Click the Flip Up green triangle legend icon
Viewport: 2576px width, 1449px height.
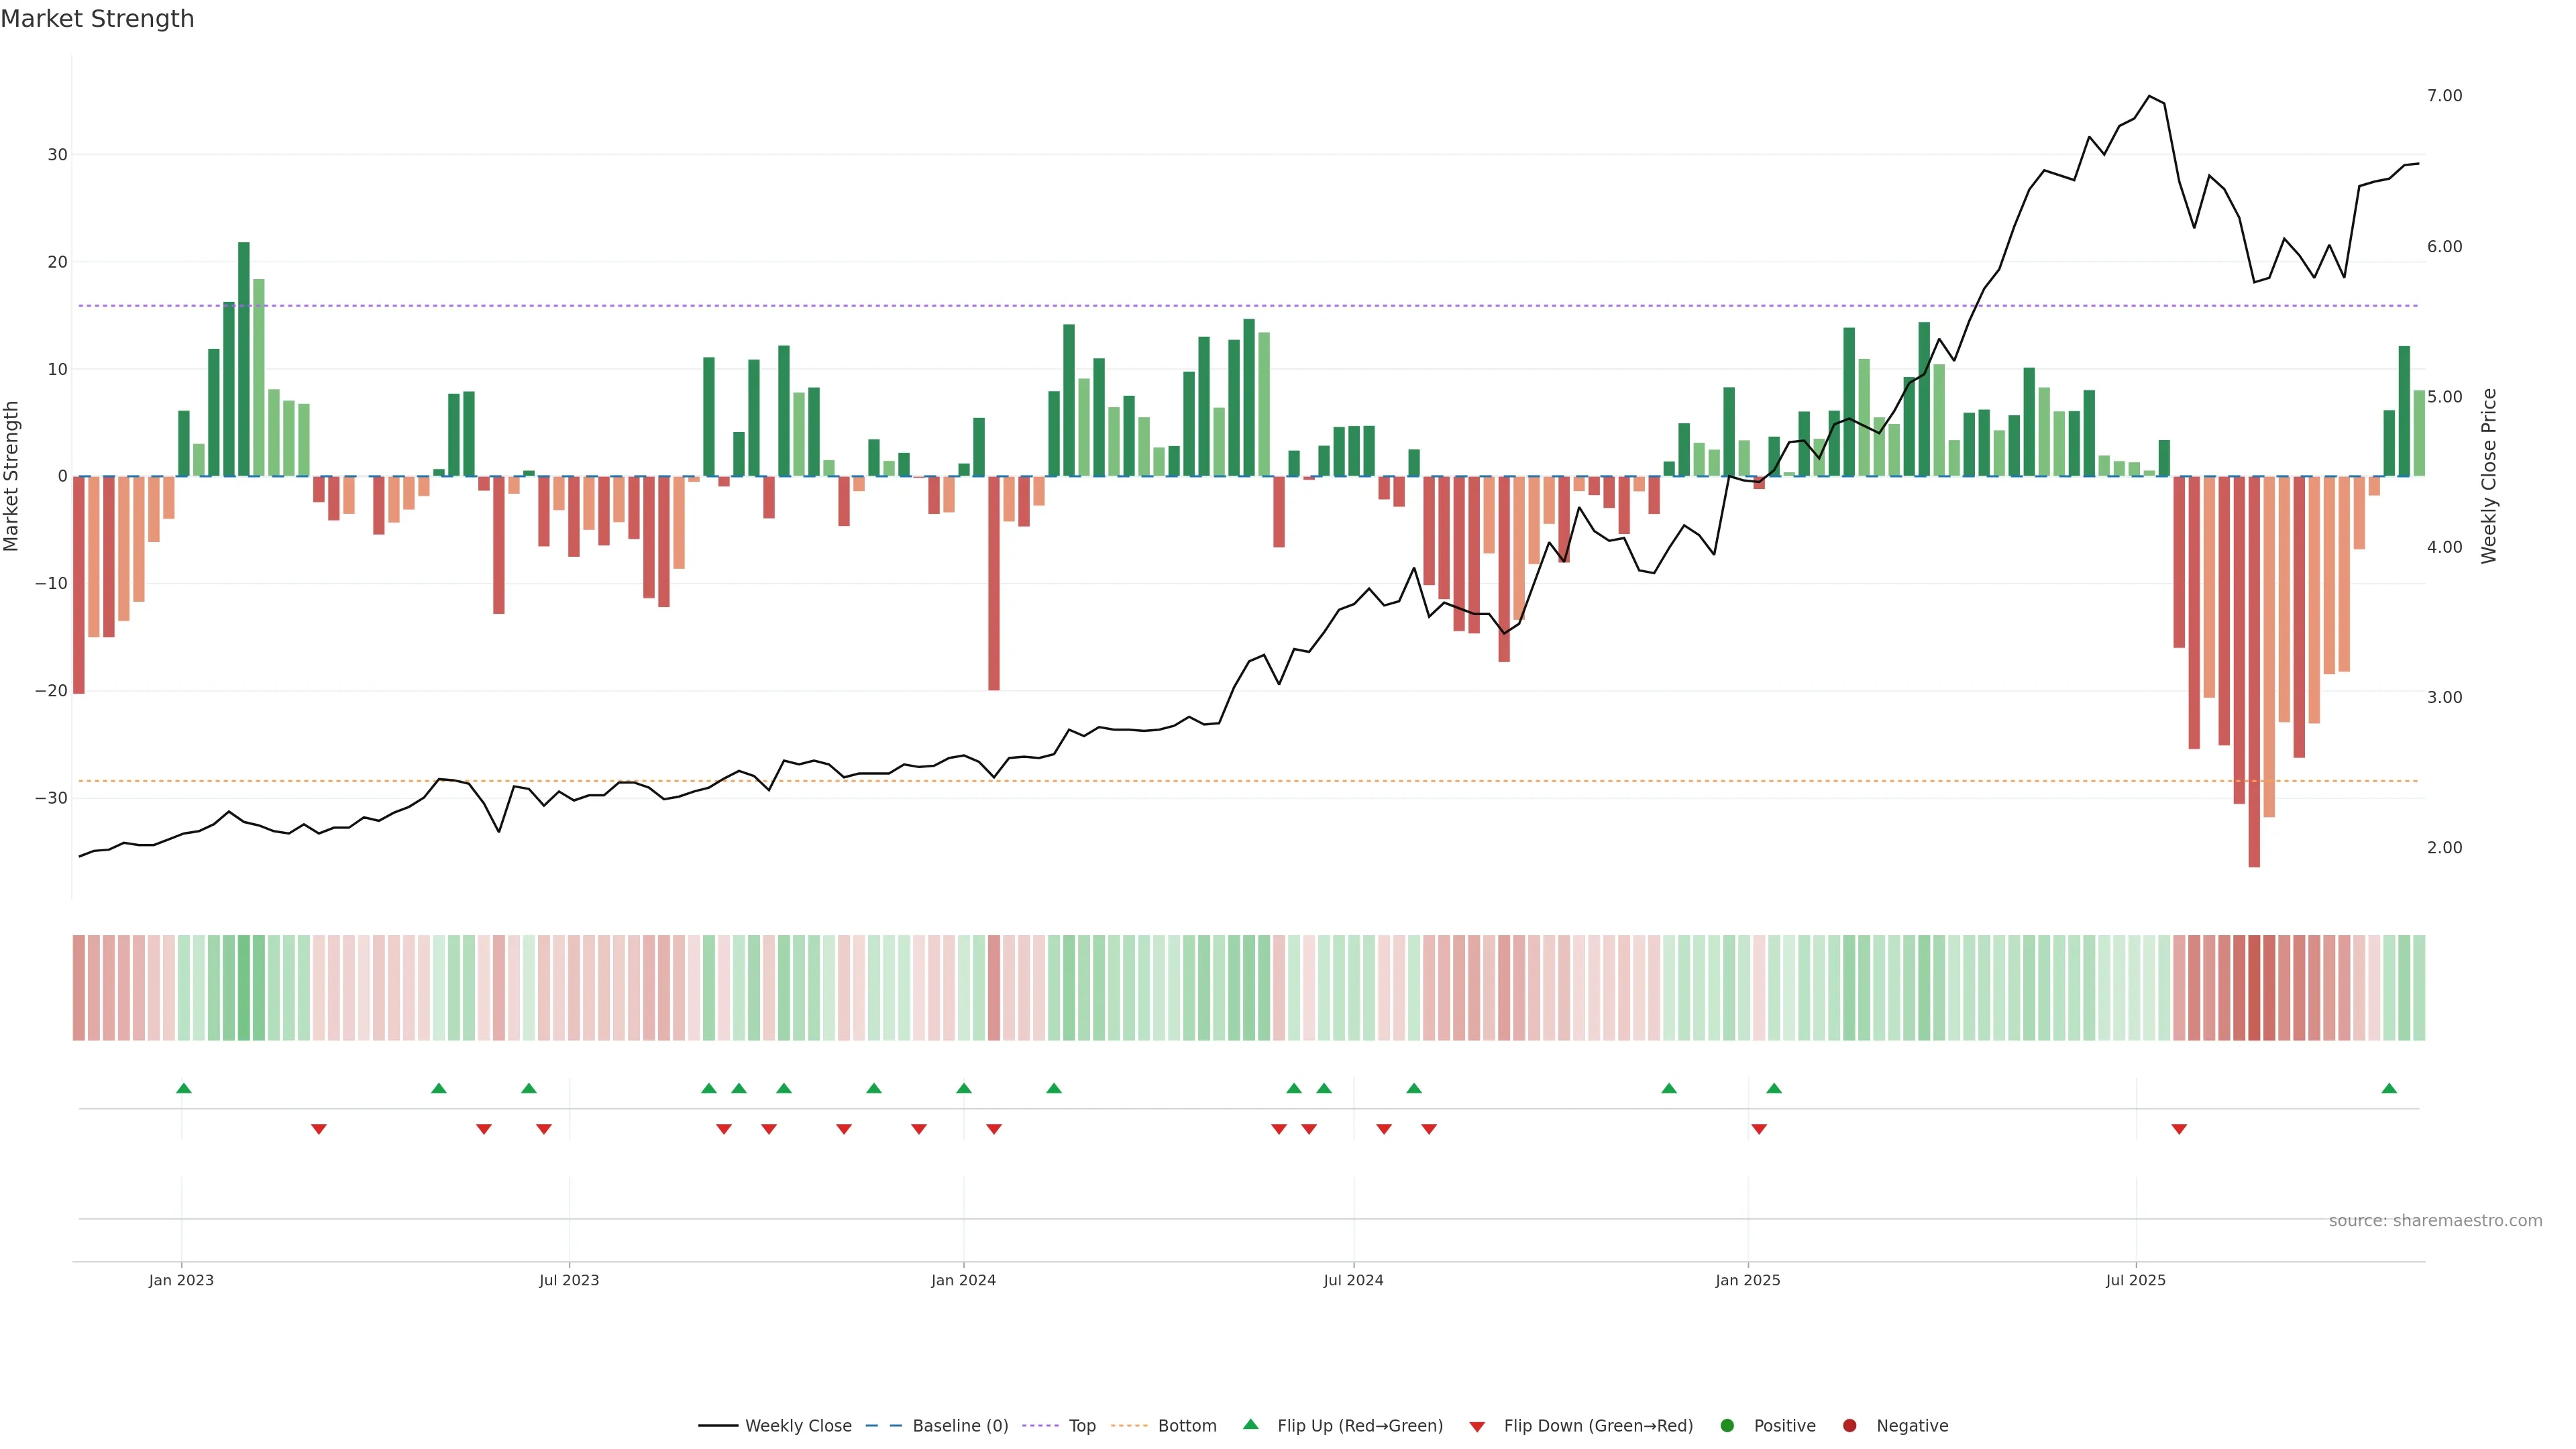click(1250, 1424)
